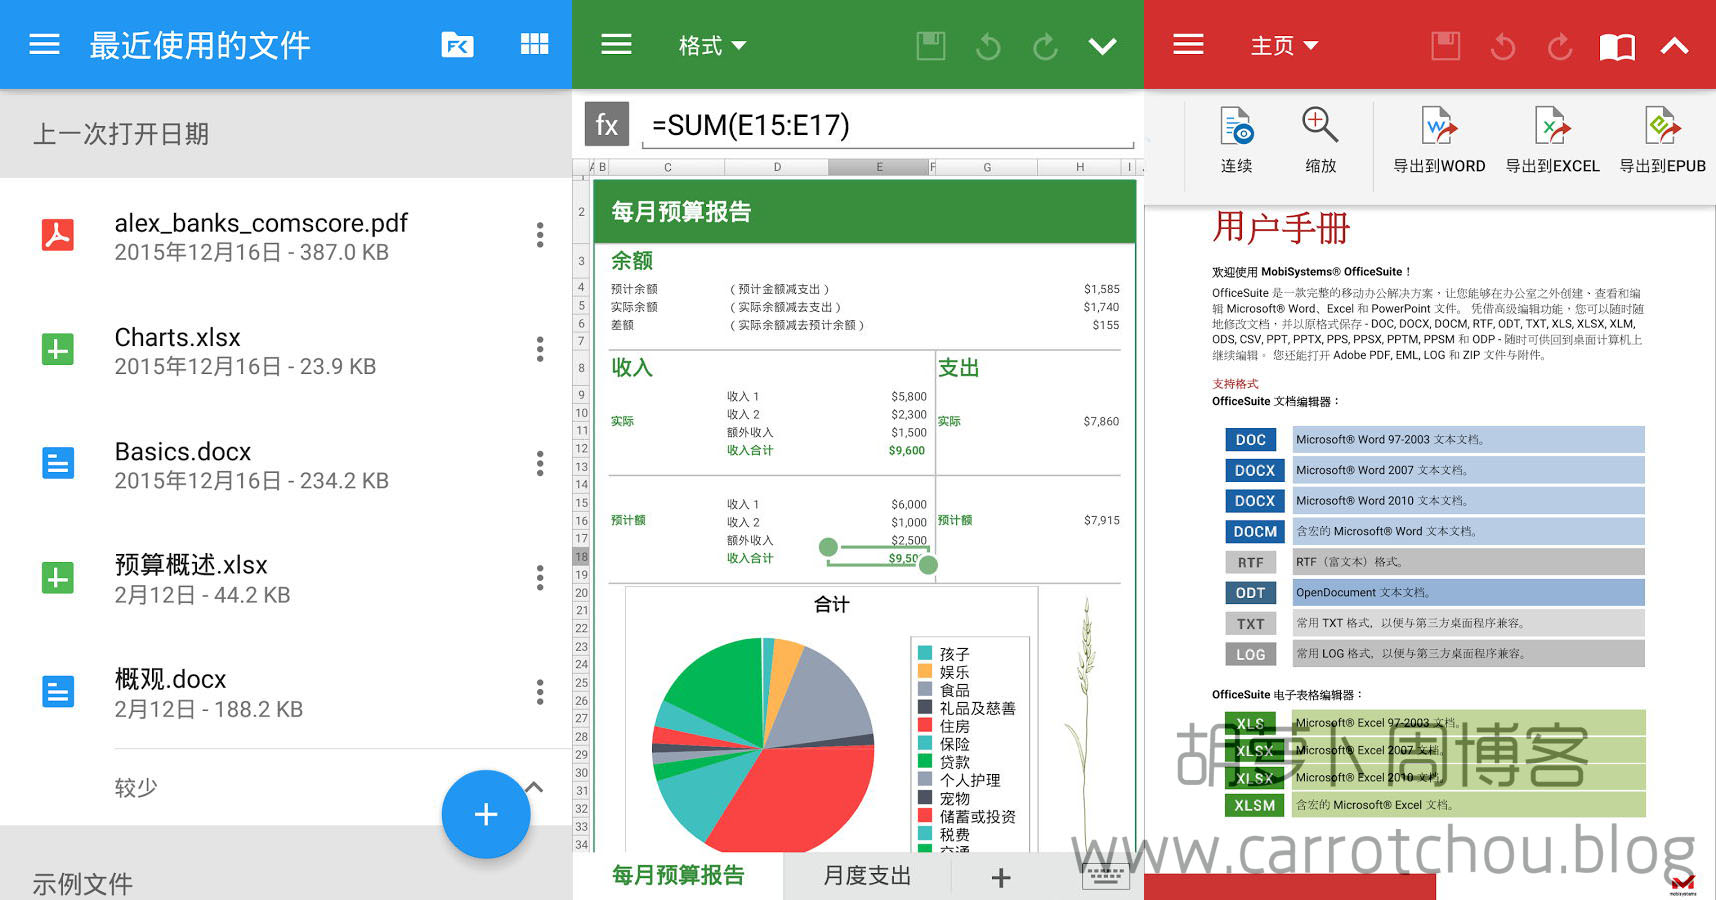Save the spreadsheet with green panel's disk icon

pyautogui.click(x=931, y=46)
